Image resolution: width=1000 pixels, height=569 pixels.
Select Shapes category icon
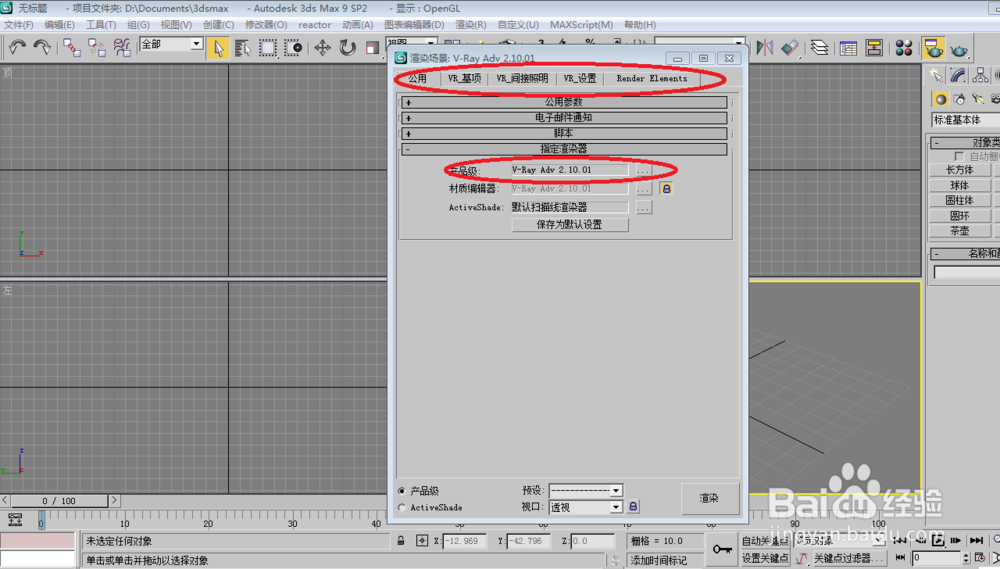959,100
